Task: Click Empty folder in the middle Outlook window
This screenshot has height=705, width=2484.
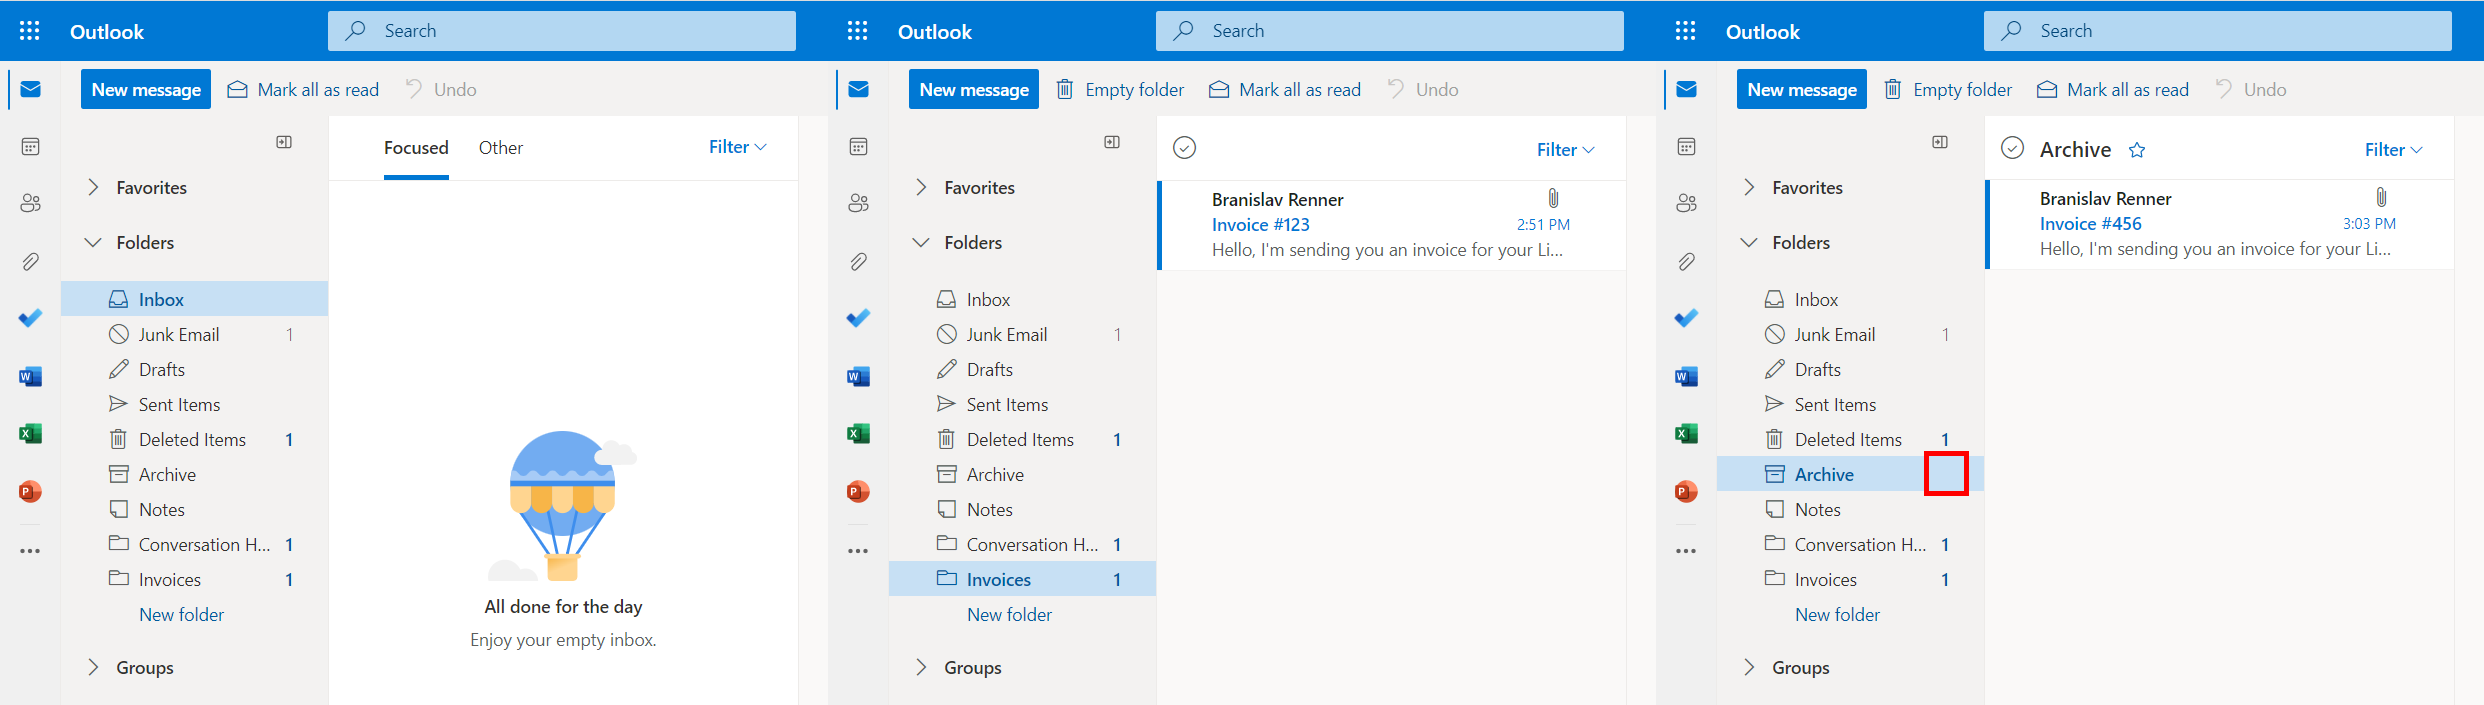Action: pyautogui.click(x=1121, y=90)
